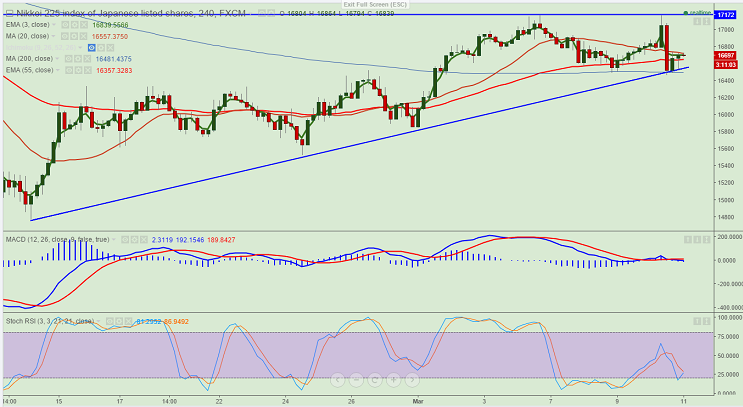The width and height of the screenshot is (743, 407).
Task: Click the current price label 16697
Action: click(725, 56)
